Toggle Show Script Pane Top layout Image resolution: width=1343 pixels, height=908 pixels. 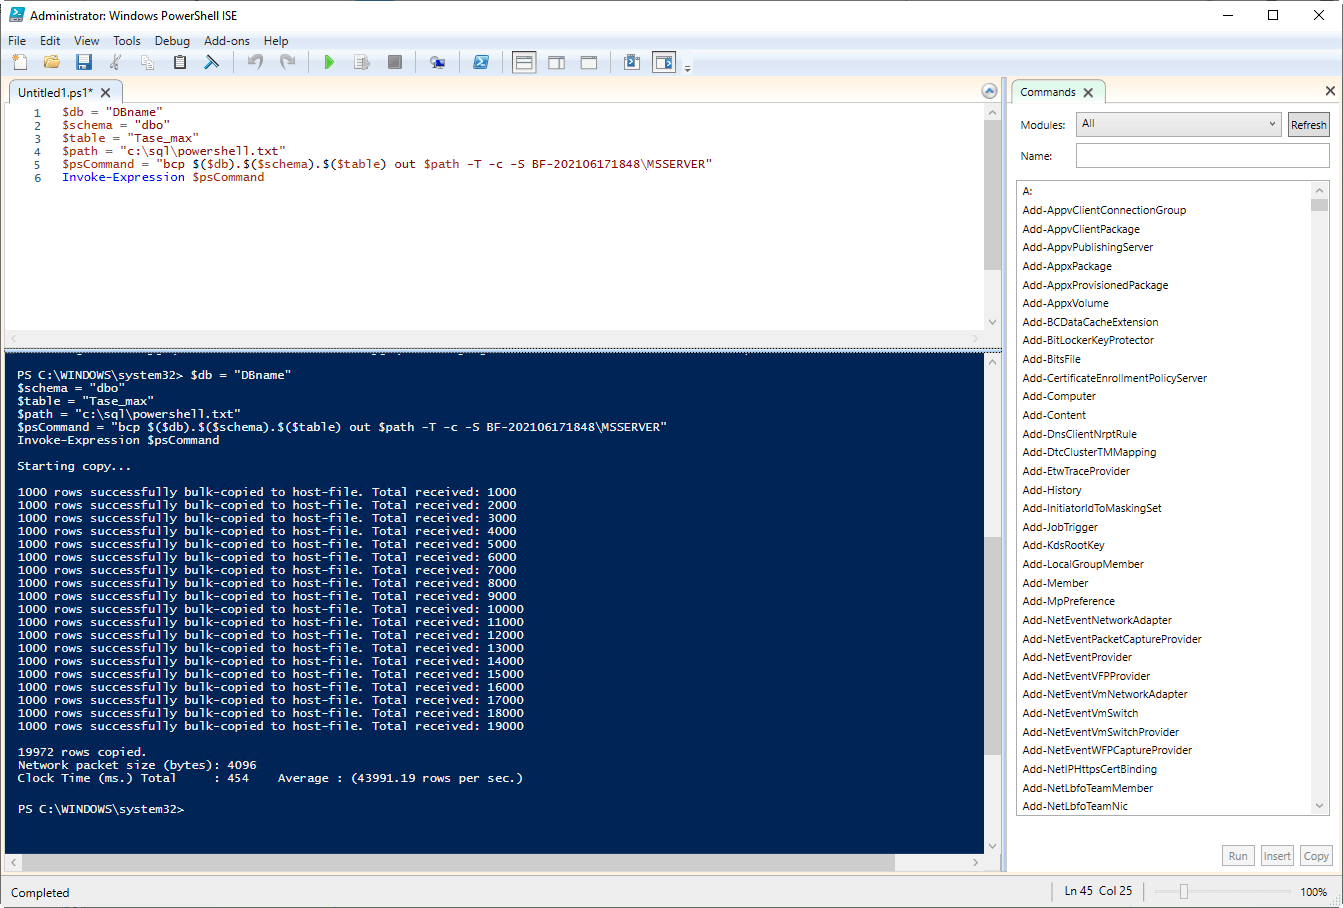tap(524, 62)
